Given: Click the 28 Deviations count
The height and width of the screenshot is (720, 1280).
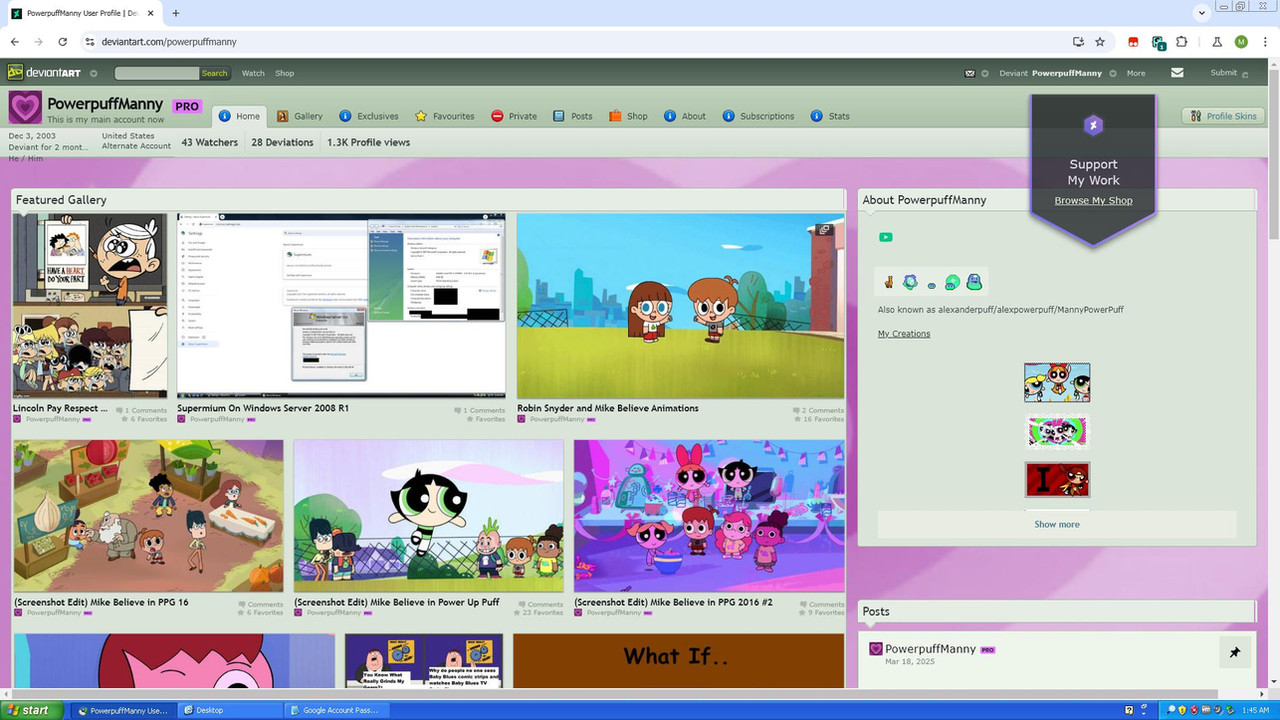Looking at the screenshot, I should click(282, 142).
